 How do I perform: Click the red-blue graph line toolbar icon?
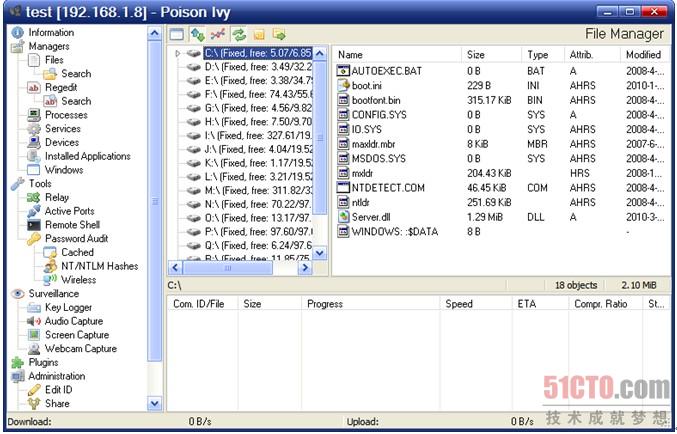[x=218, y=34]
